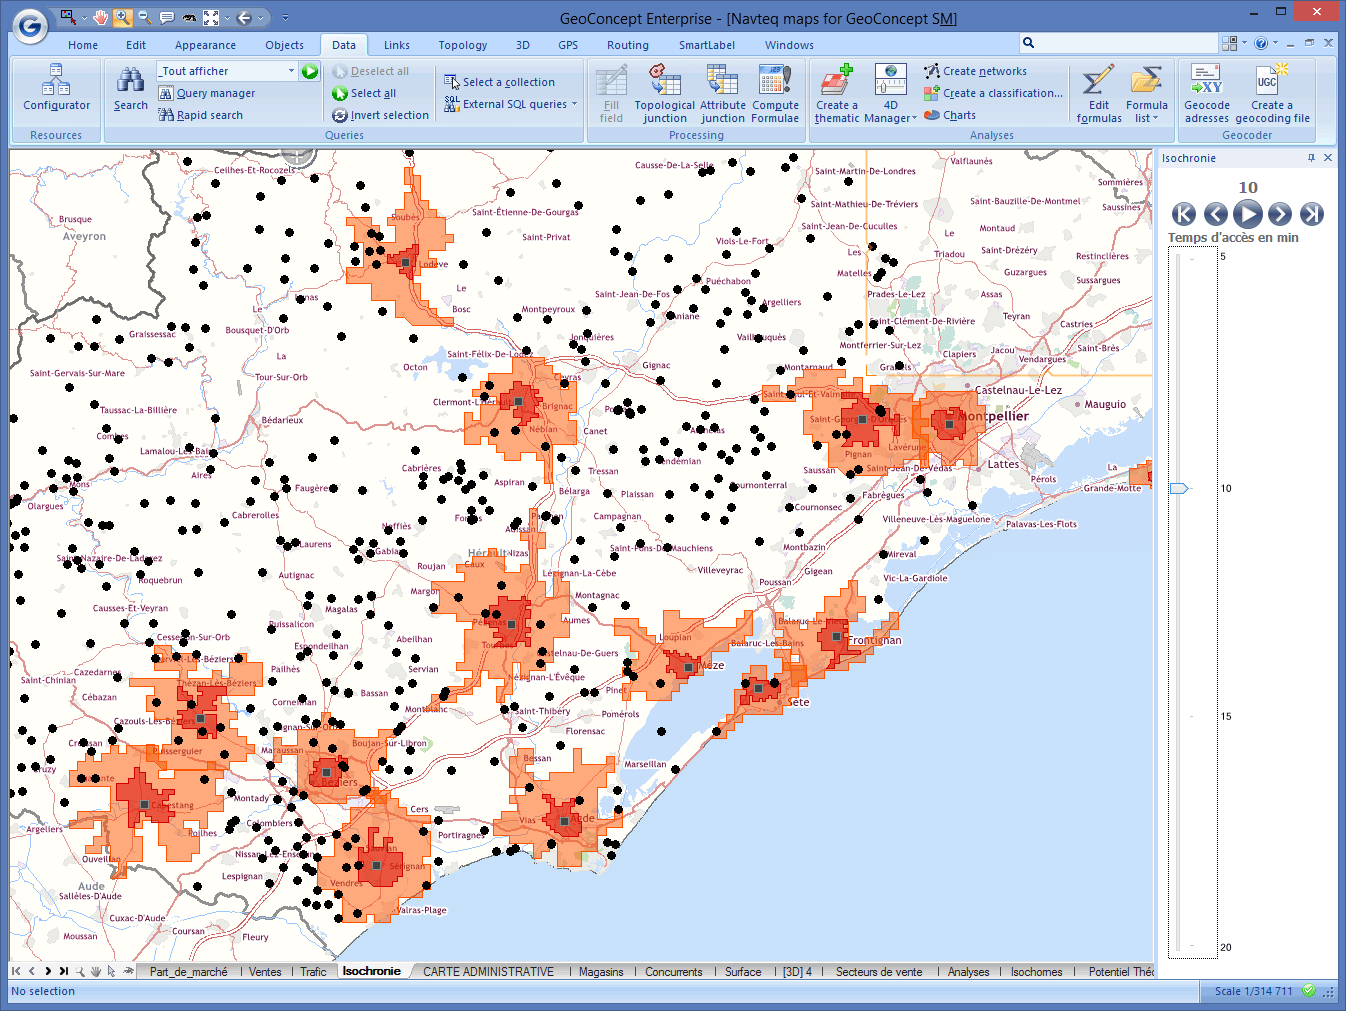The width and height of the screenshot is (1346, 1011).
Task: Expand the previous view history dropdown
Action: (260, 17)
